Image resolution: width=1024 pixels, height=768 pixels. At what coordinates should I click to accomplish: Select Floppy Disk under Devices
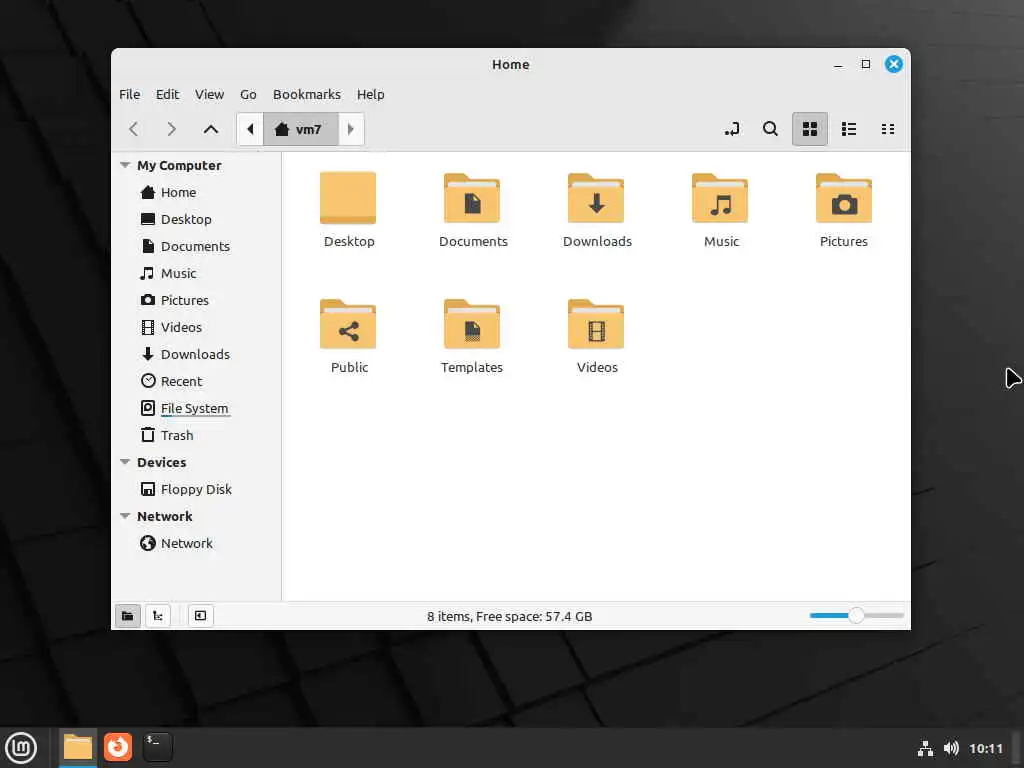(x=196, y=489)
